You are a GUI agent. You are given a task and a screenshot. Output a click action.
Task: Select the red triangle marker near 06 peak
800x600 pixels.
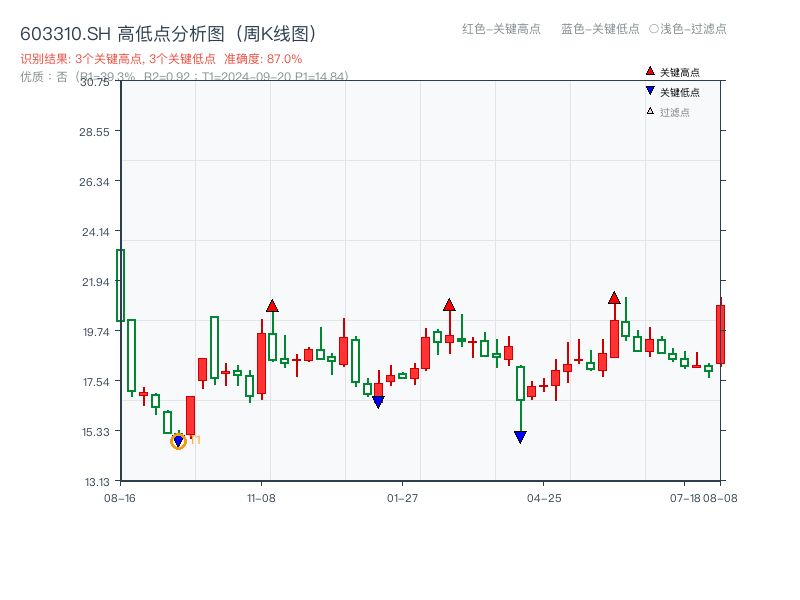point(613,297)
